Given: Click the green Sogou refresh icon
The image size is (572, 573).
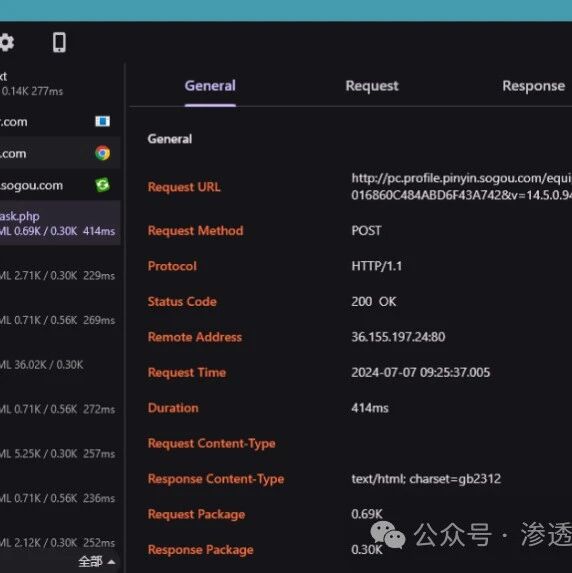Looking at the screenshot, I should pyautogui.click(x=102, y=185).
